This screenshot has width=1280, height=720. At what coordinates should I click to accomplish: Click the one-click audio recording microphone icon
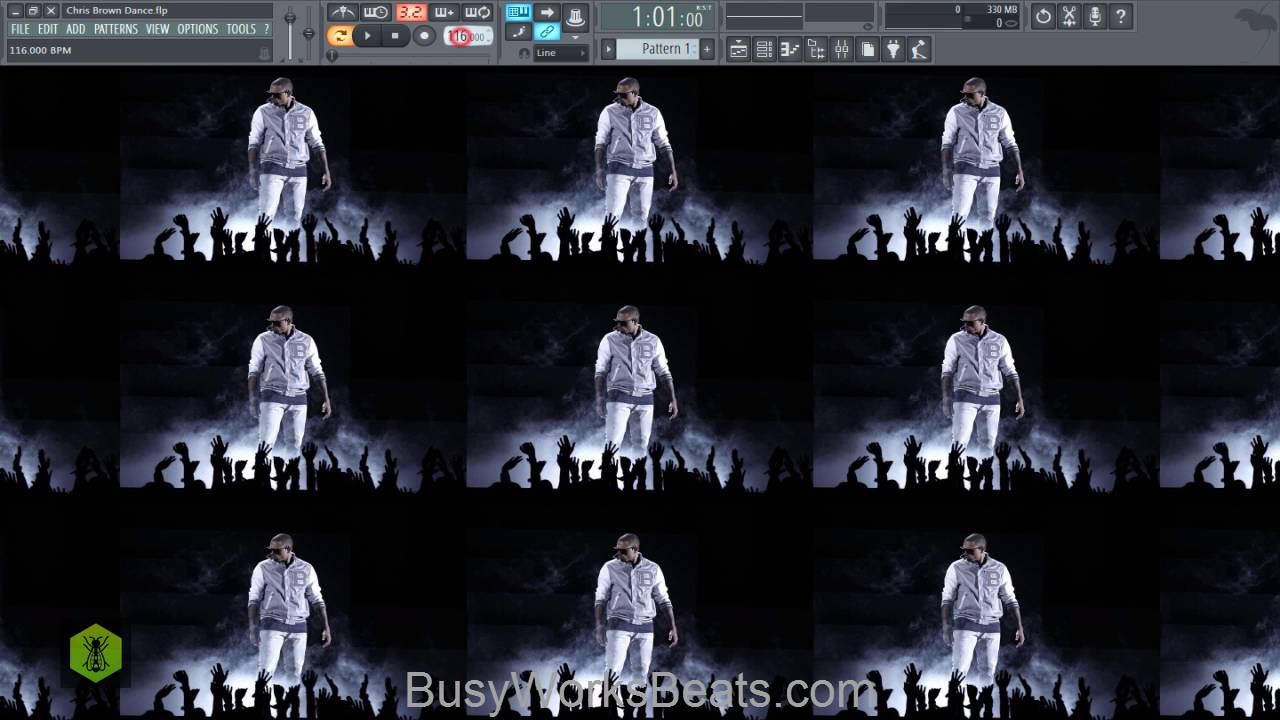[x=1095, y=16]
